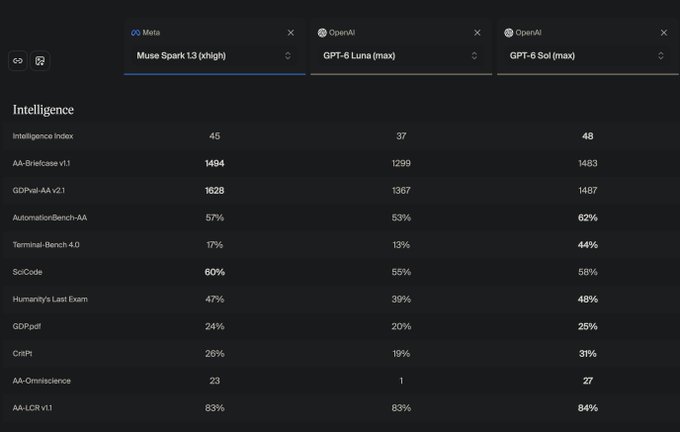The width and height of the screenshot is (680, 432).
Task: Select the Intelligence Index row label
Action: coord(43,136)
